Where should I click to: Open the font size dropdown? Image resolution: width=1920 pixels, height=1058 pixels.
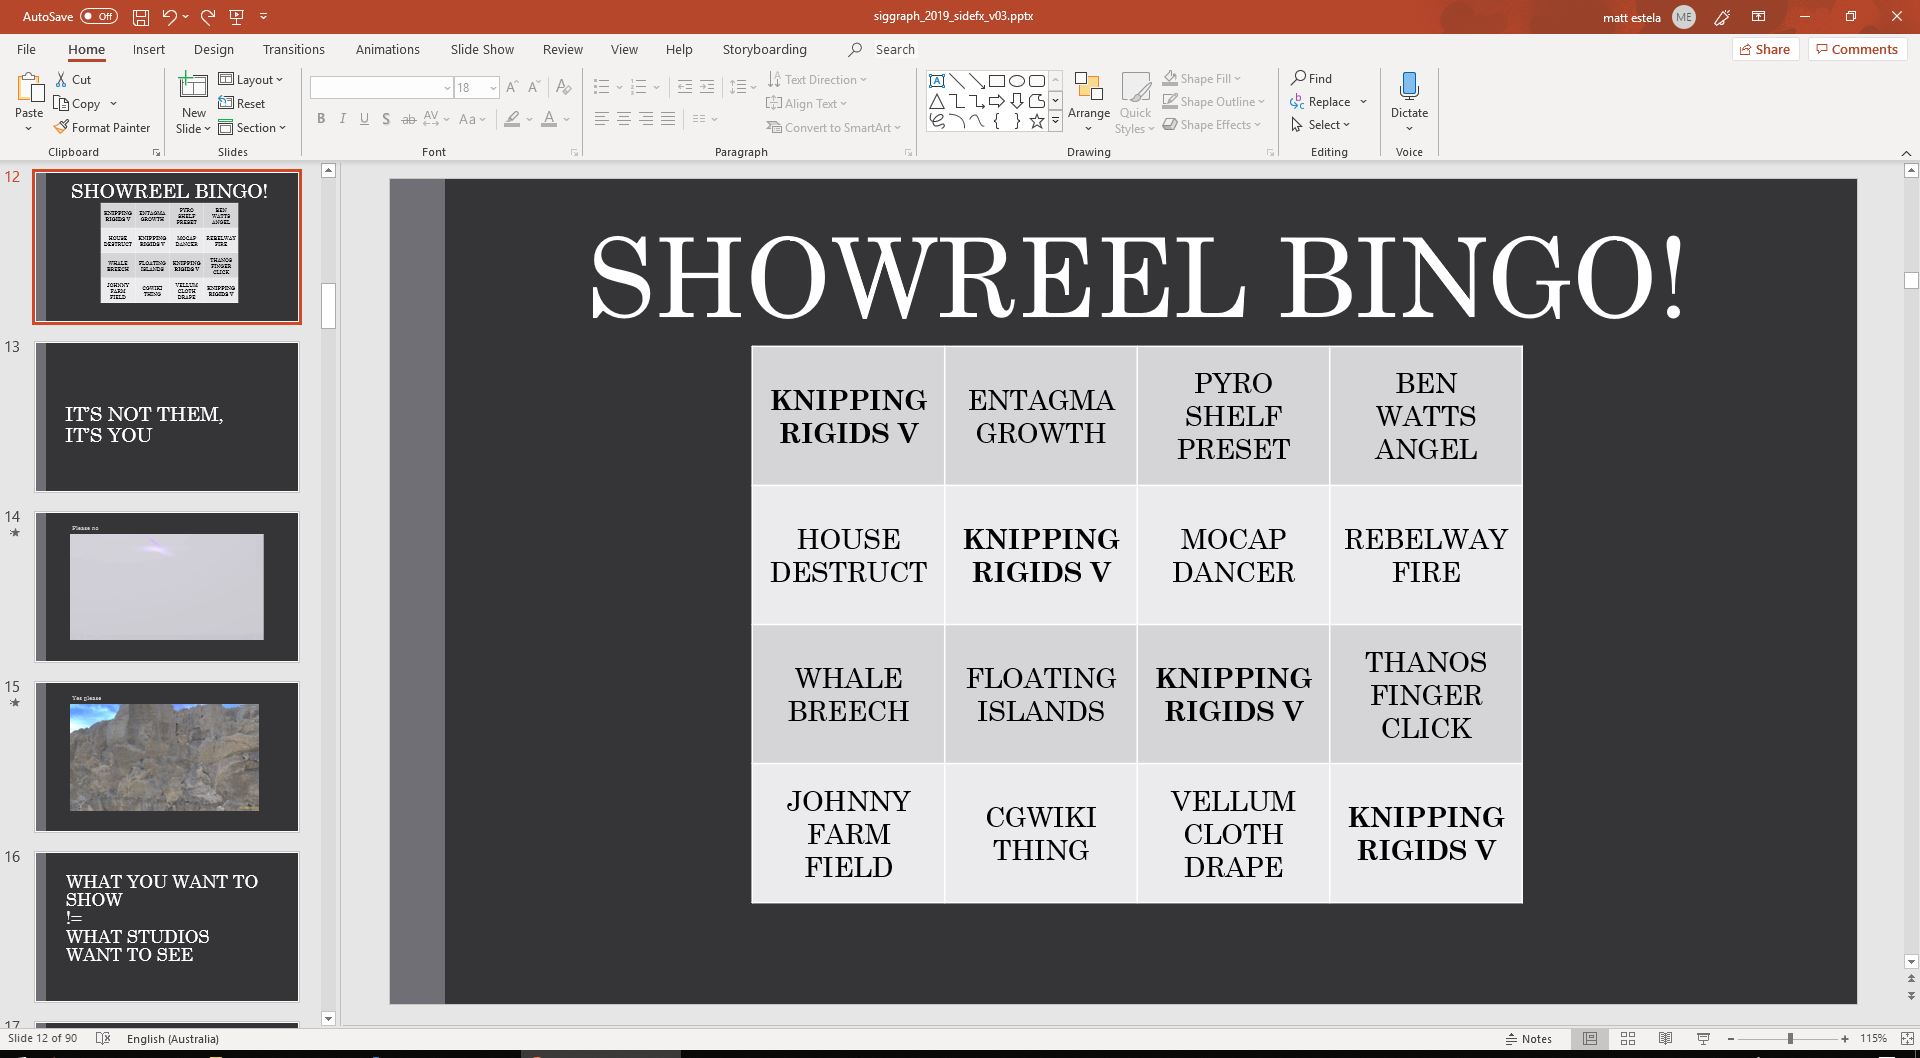coord(493,88)
